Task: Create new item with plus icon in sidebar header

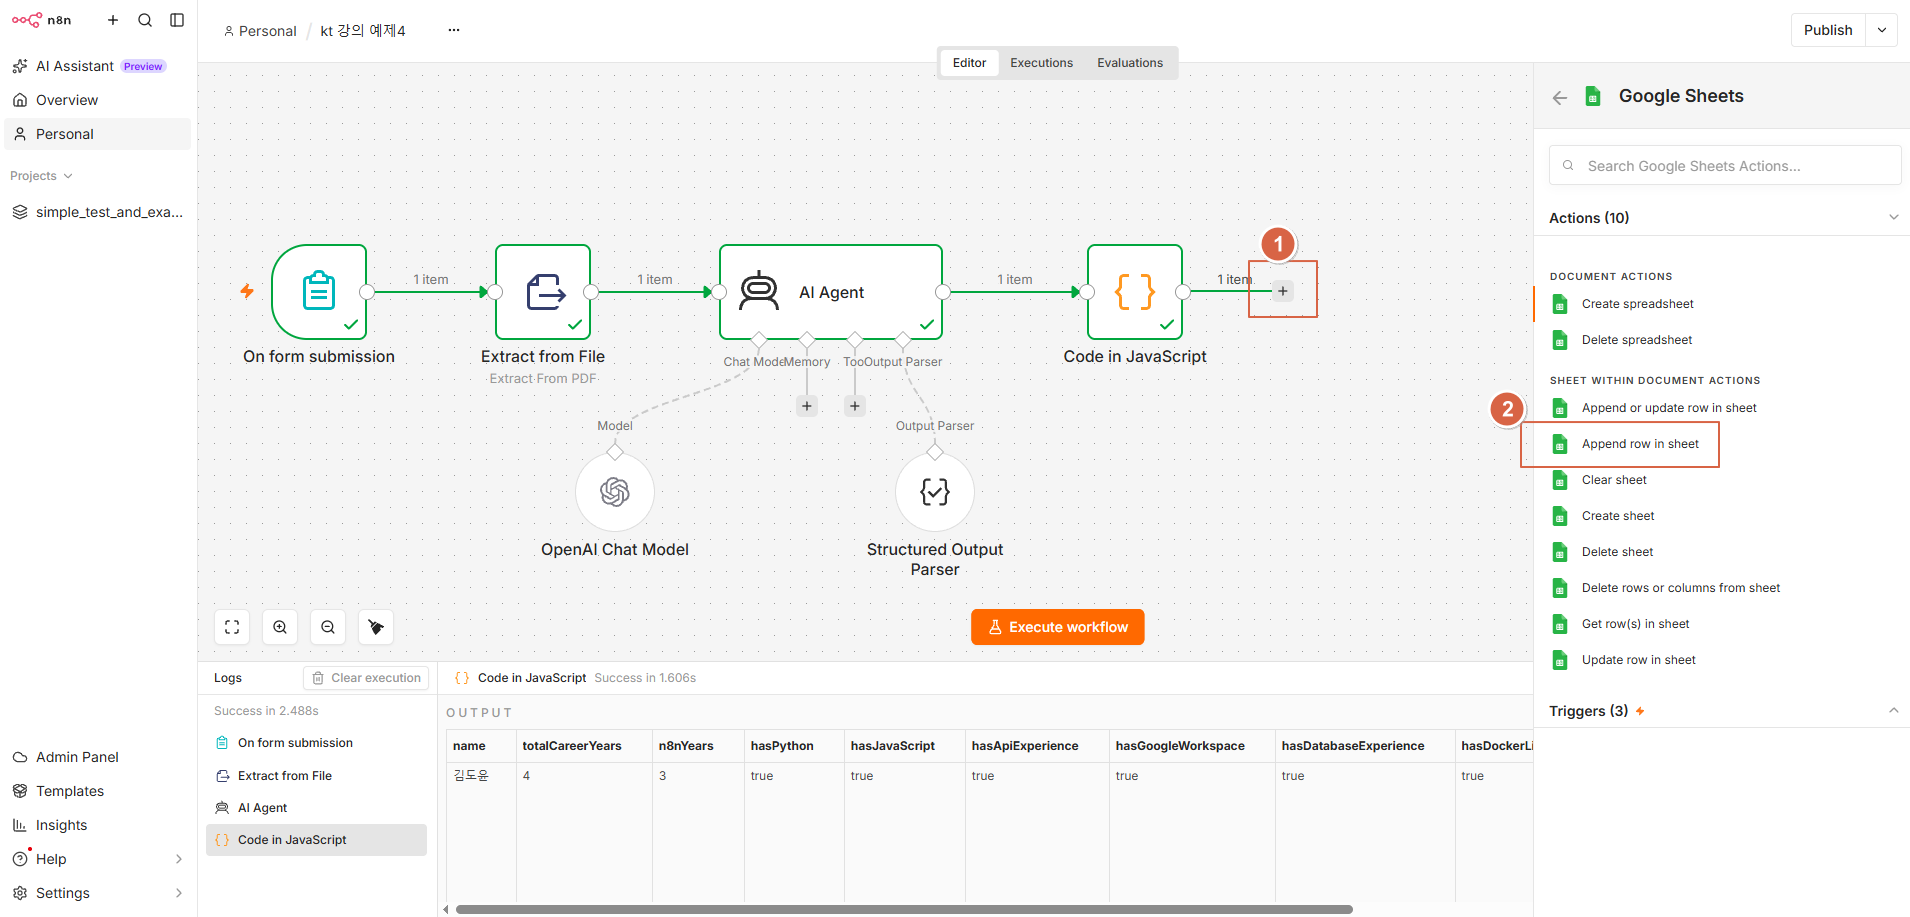Action: pos(113,20)
